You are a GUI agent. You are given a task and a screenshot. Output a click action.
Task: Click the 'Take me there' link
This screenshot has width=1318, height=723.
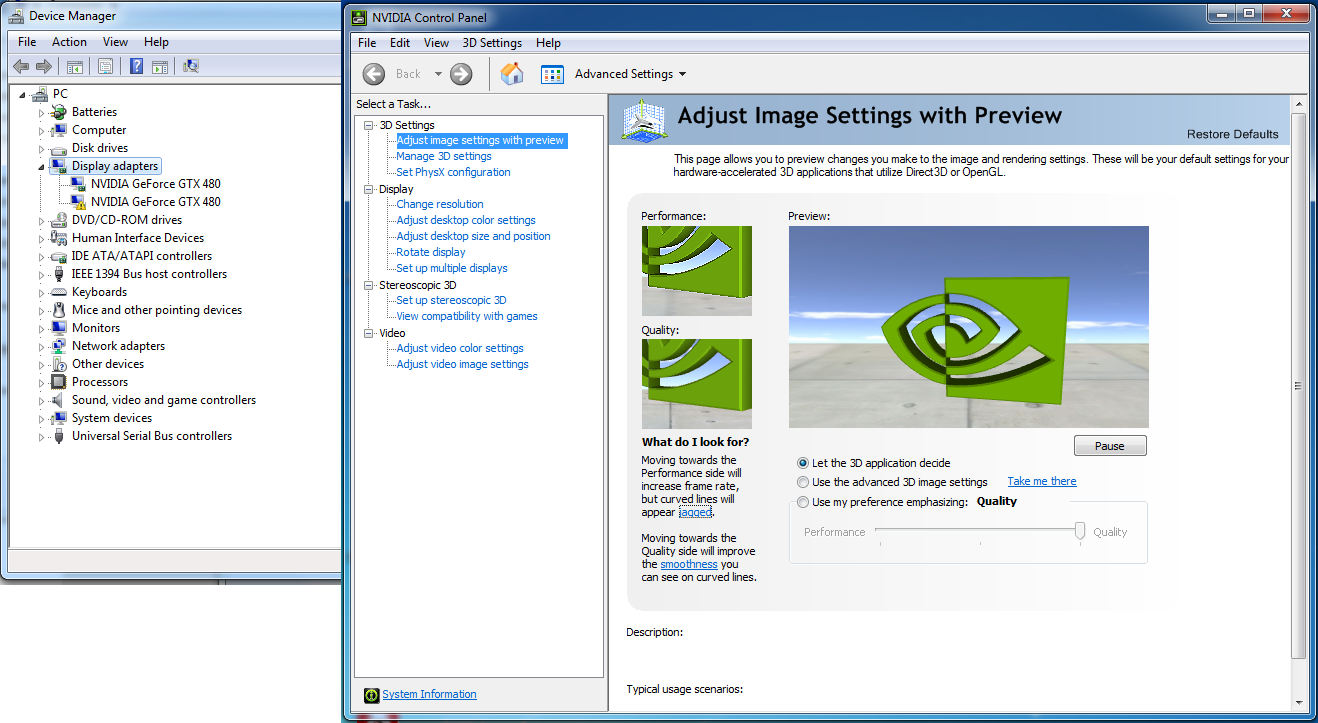pyautogui.click(x=1042, y=481)
